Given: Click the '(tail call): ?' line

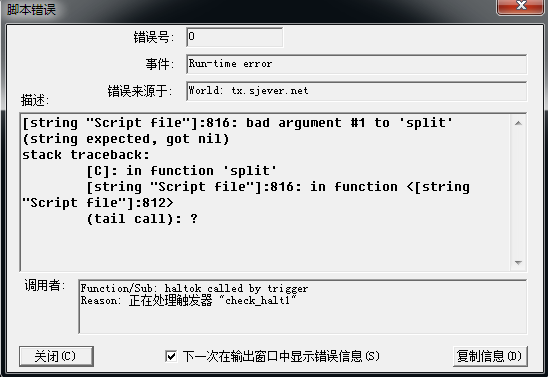Looking at the screenshot, I should [142, 219].
